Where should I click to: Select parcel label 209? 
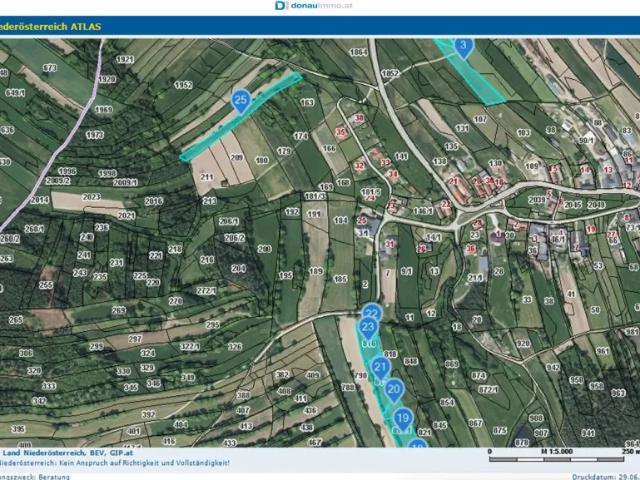tap(236, 157)
